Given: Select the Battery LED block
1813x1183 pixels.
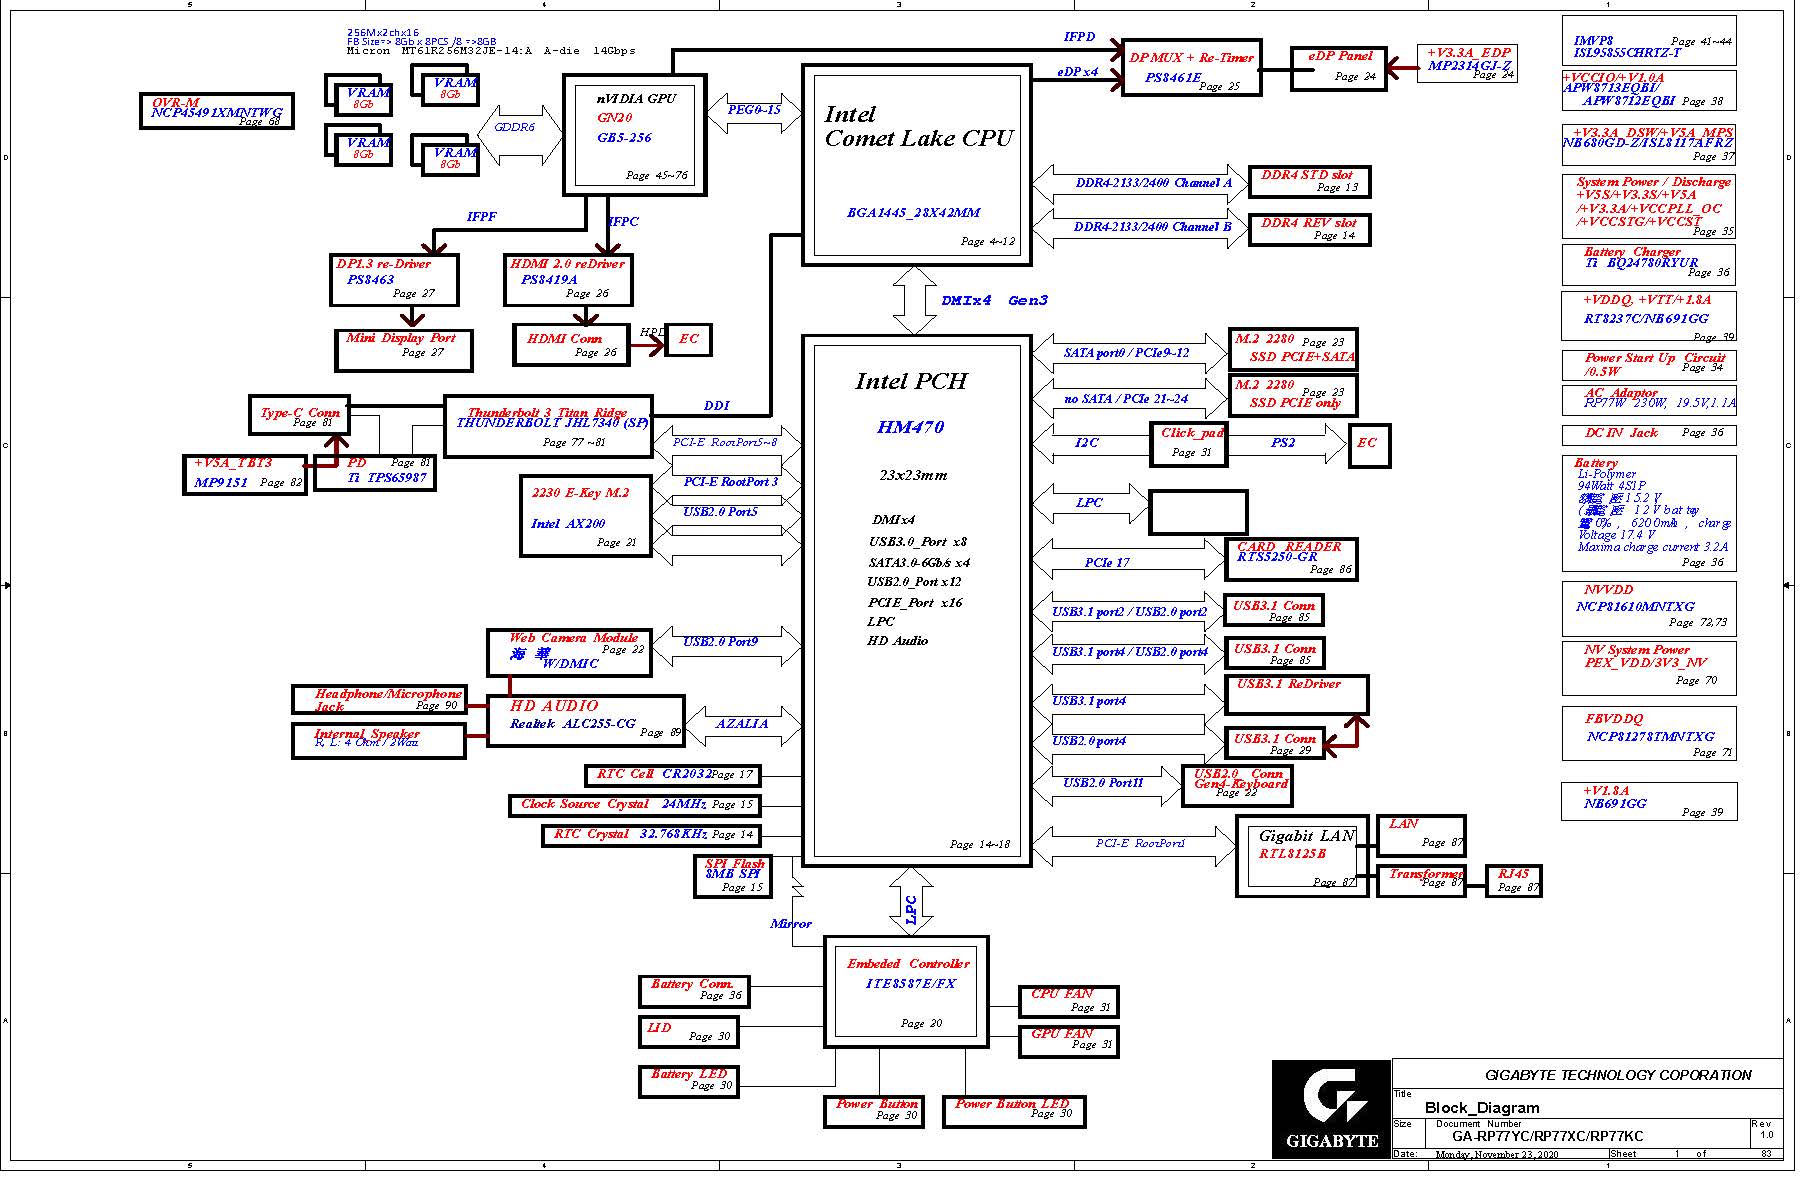Looking at the screenshot, I should (x=689, y=1082).
